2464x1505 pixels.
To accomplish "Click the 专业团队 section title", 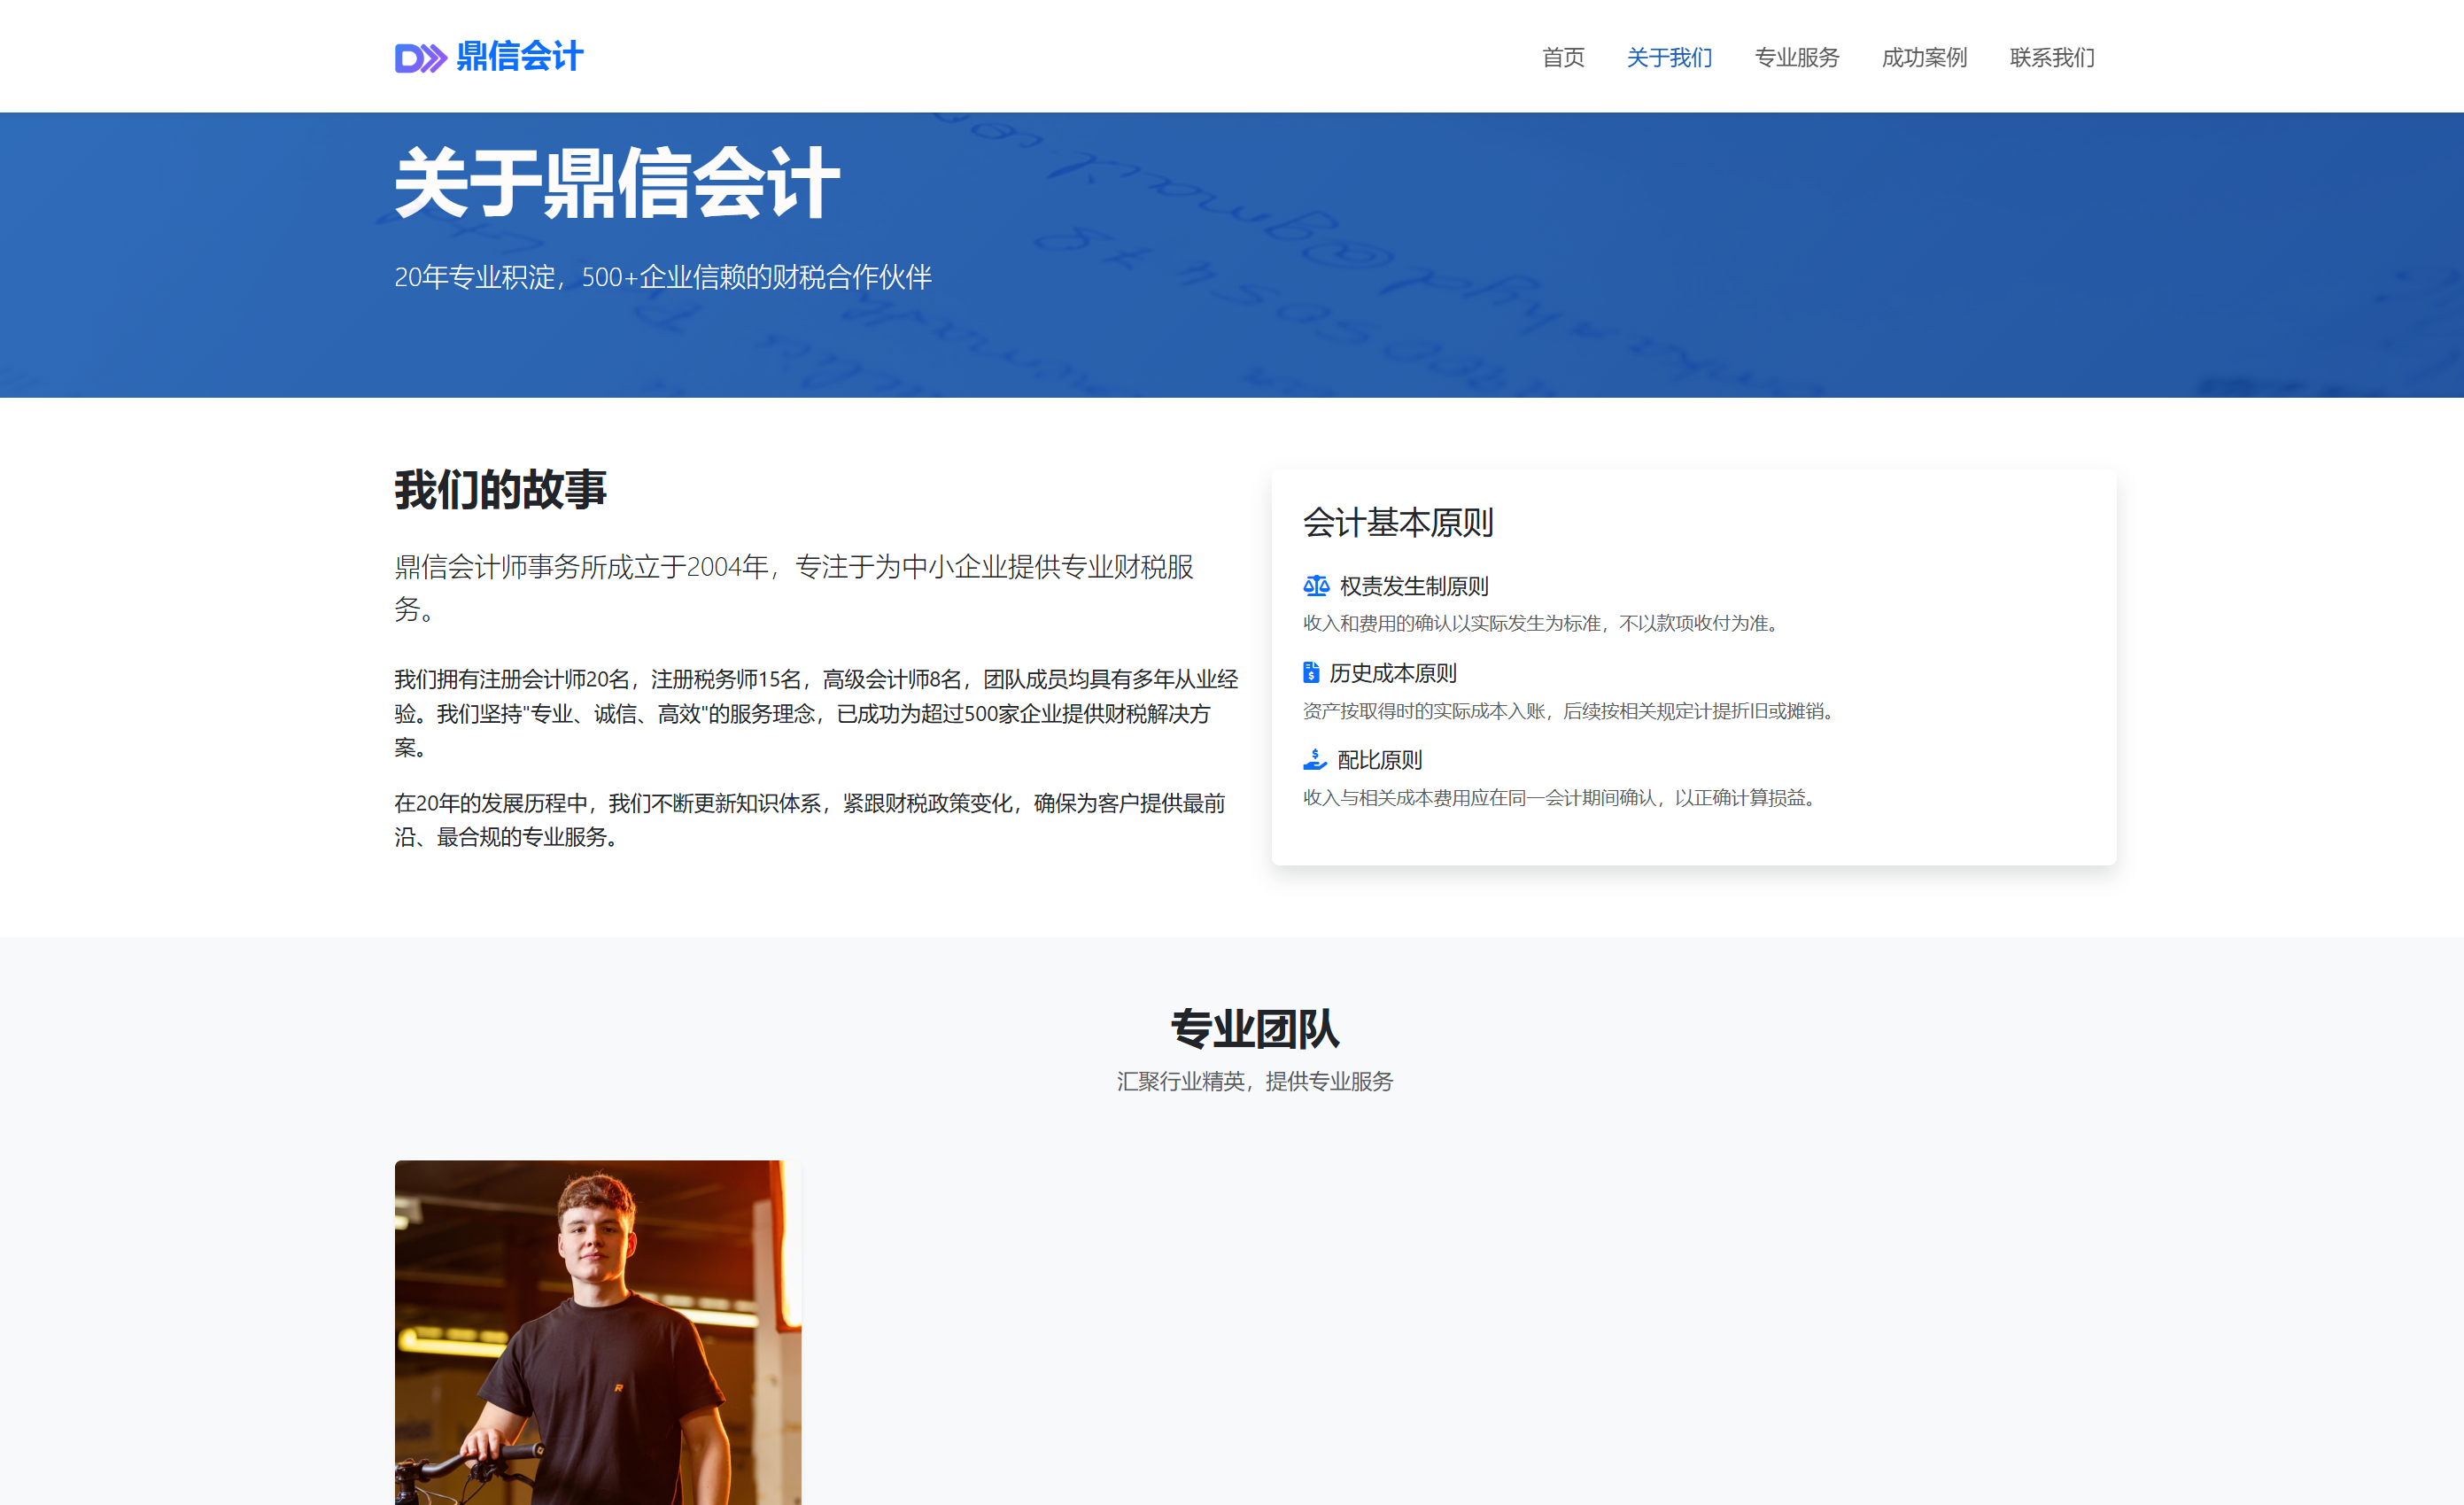I will [x=1255, y=1029].
